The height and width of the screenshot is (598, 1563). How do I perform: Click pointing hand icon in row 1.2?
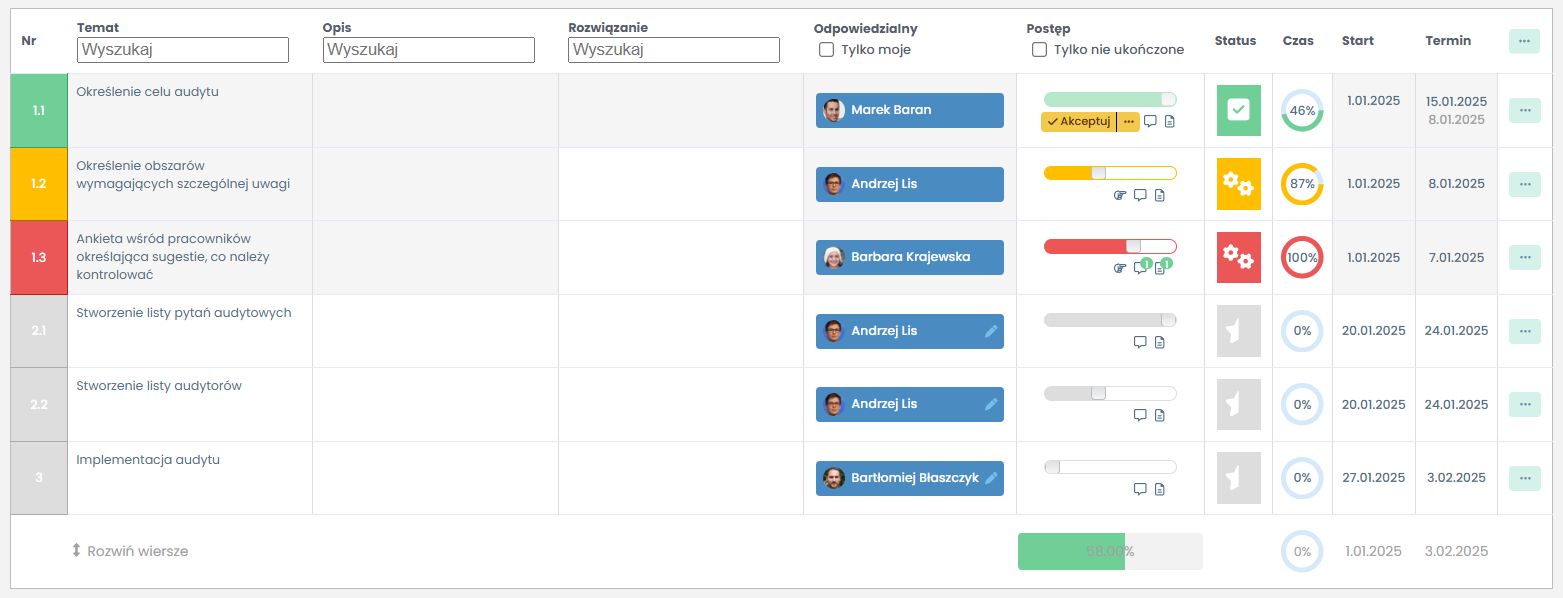(1119, 195)
